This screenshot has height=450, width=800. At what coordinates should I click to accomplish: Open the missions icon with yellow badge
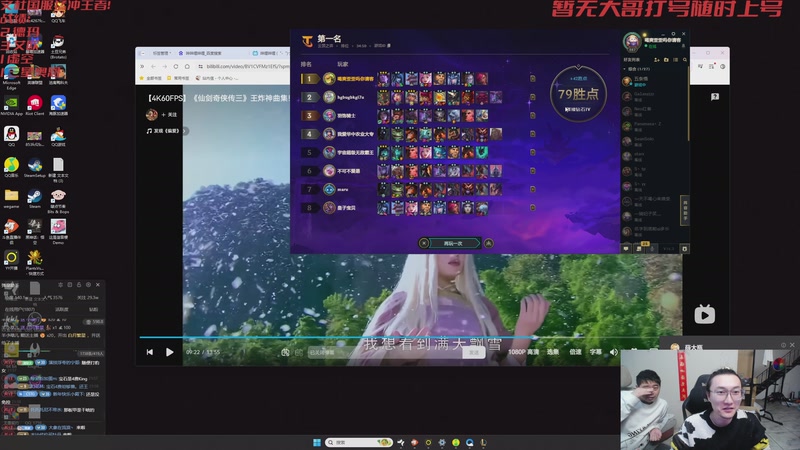(x=639, y=248)
